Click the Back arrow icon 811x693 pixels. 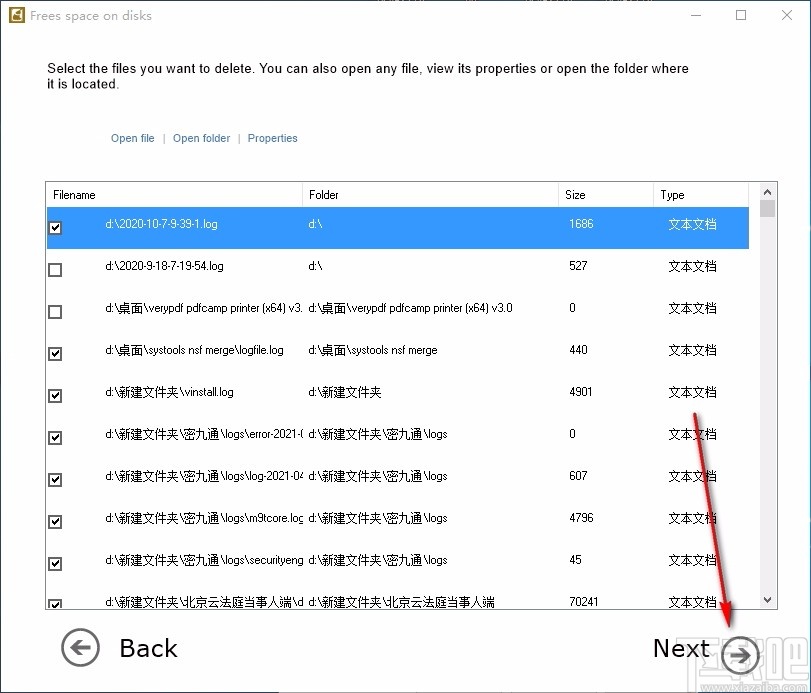tap(80, 647)
